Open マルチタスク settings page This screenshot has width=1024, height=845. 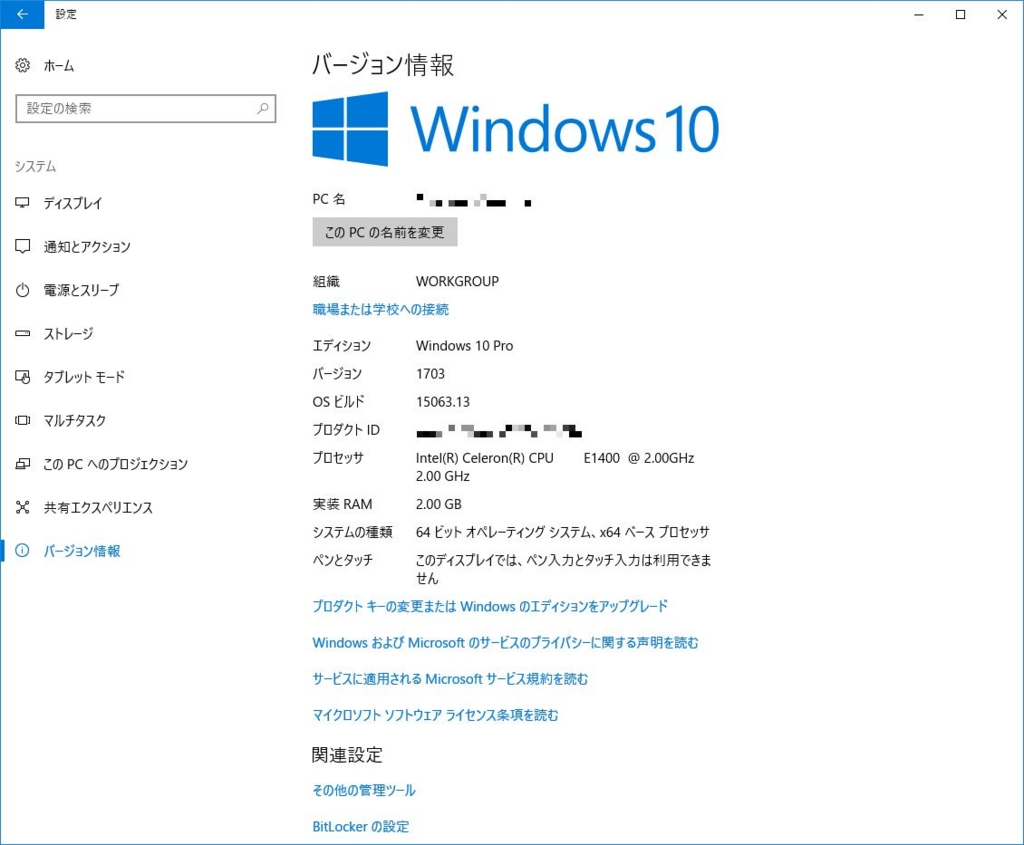click(x=74, y=421)
